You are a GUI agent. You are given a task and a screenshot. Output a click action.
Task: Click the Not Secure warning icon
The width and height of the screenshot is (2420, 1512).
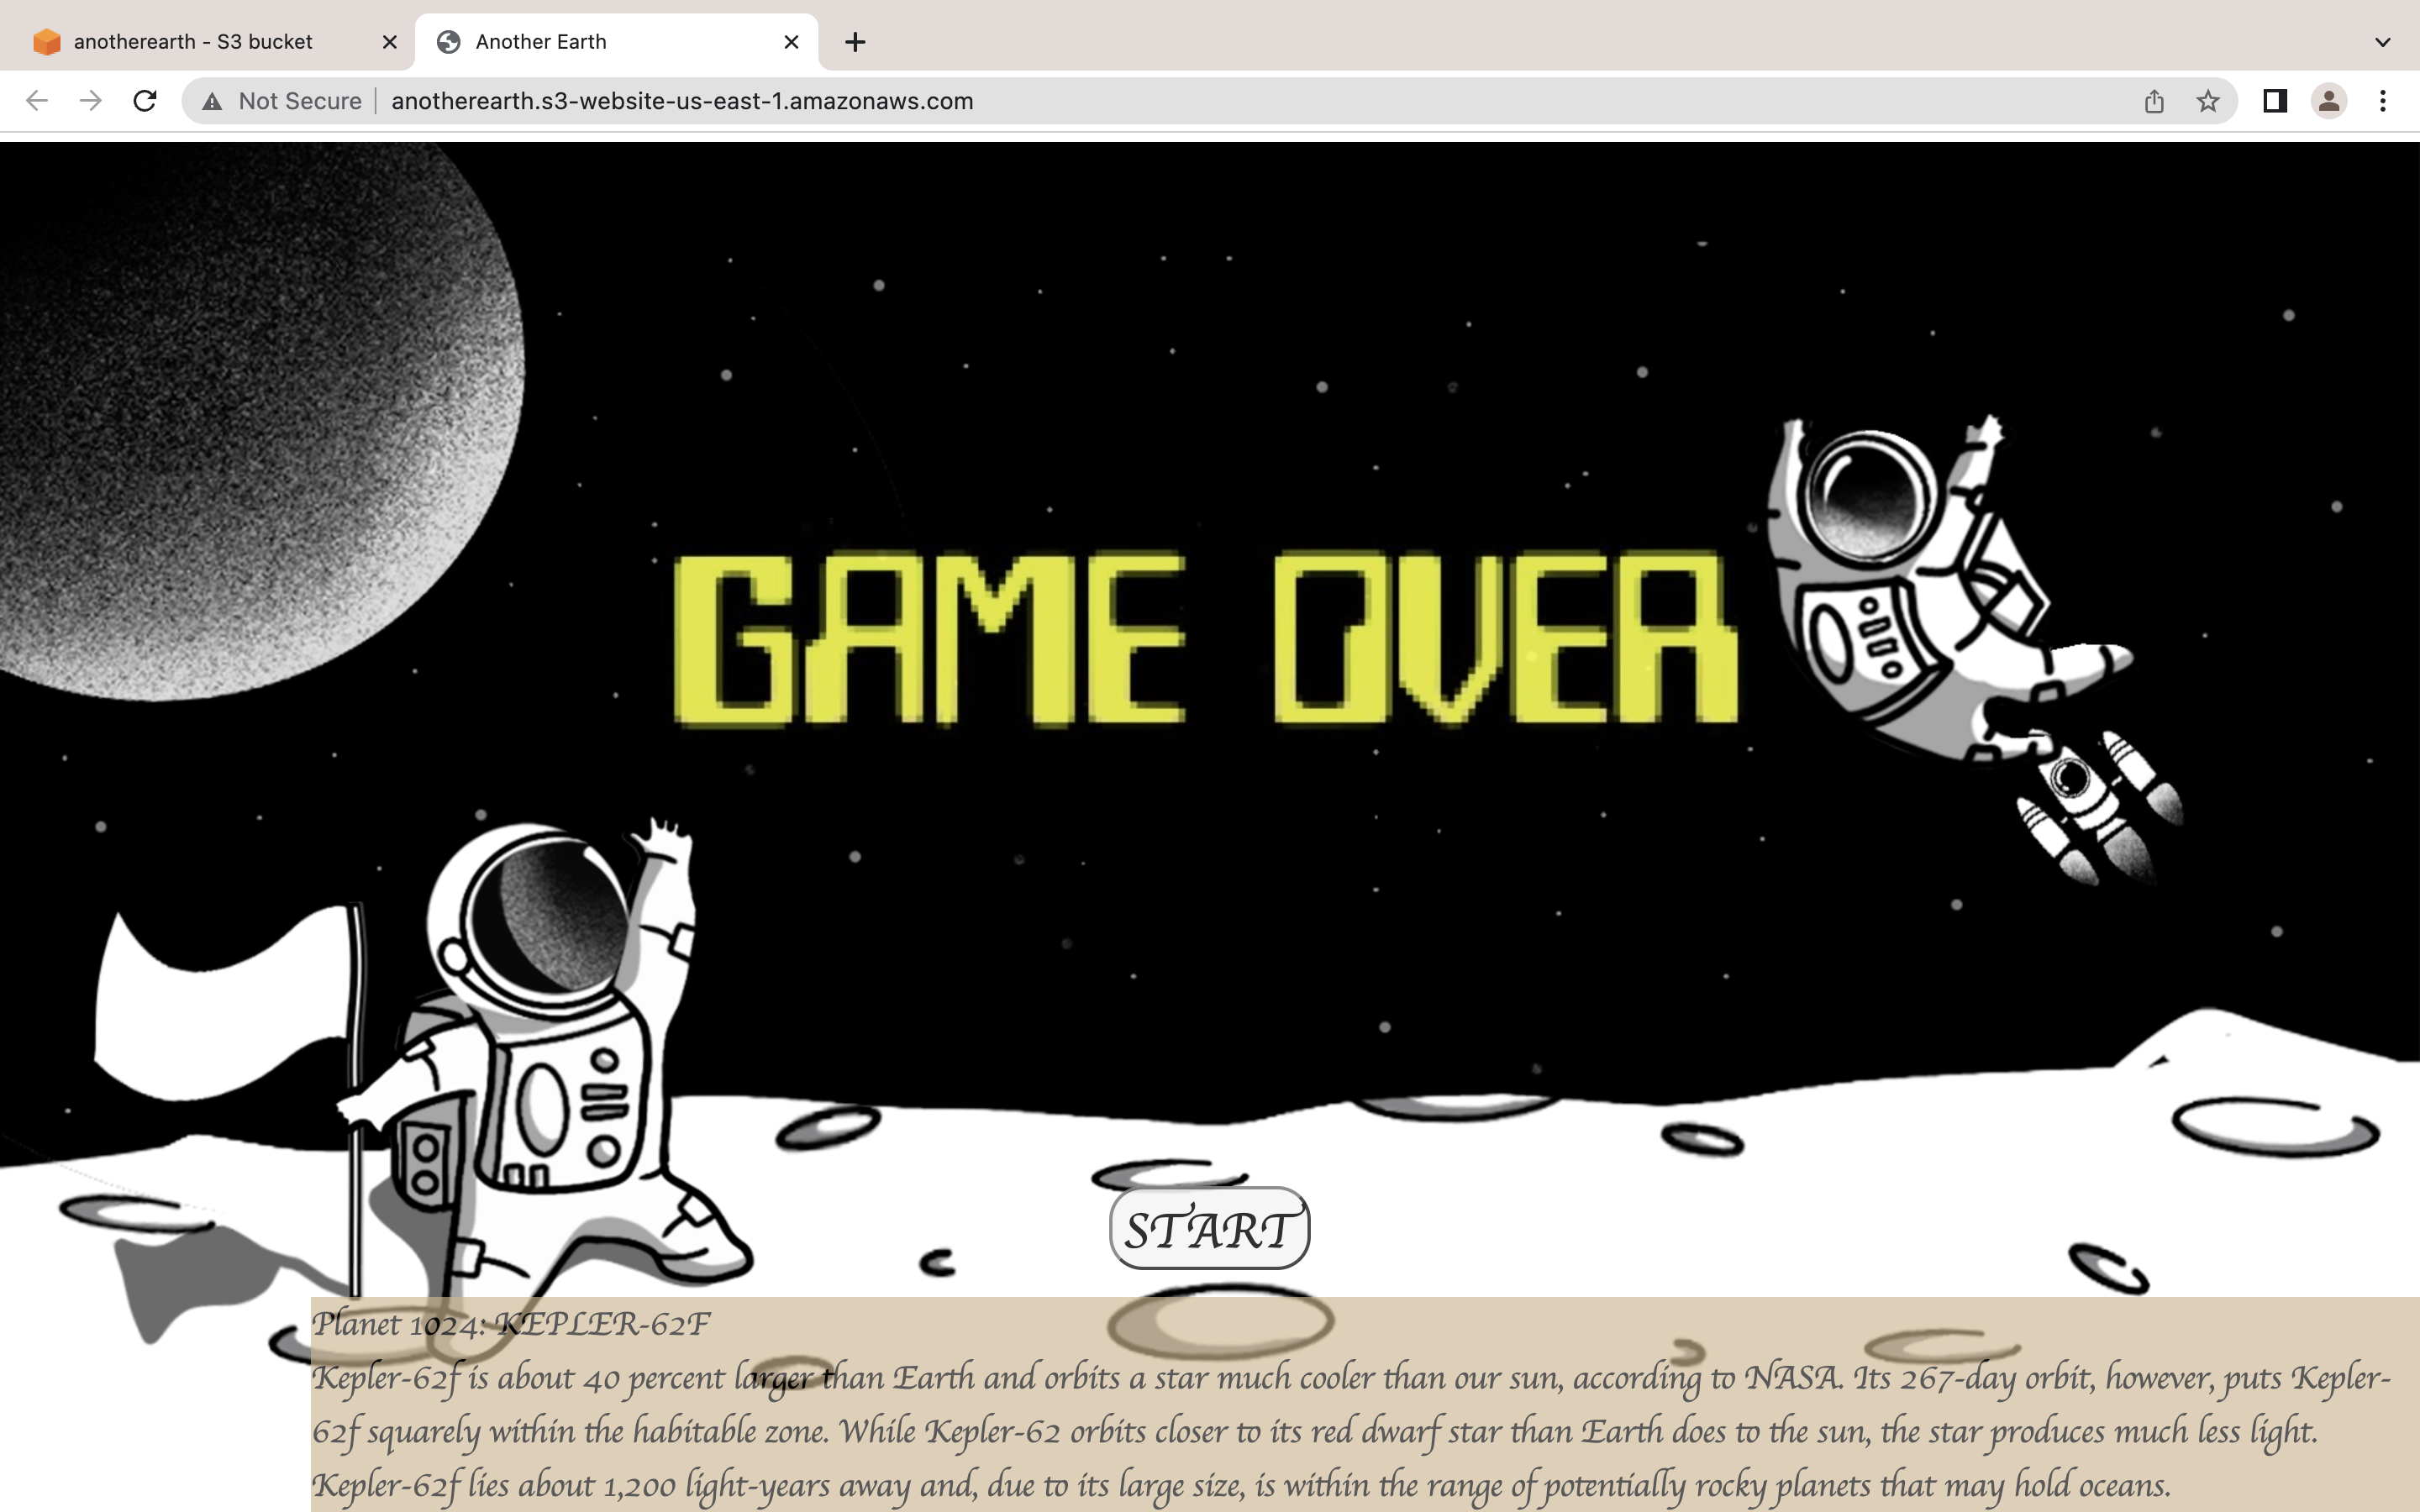tap(212, 101)
